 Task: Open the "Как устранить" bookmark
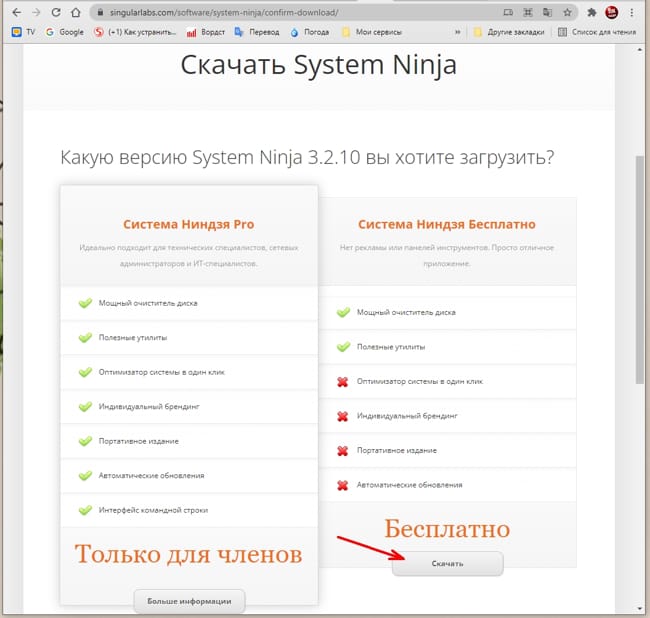pyautogui.click(x=135, y=32)
